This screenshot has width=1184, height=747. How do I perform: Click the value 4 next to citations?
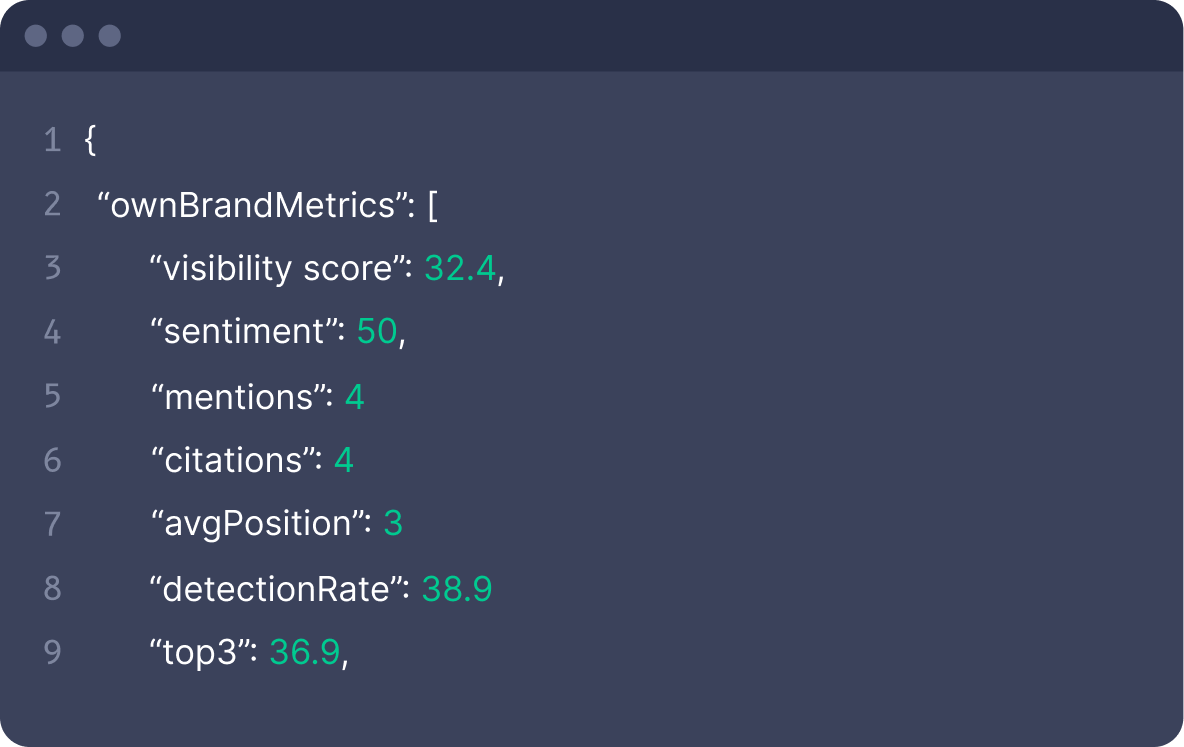pyautogui.click(x=344, y=461)
